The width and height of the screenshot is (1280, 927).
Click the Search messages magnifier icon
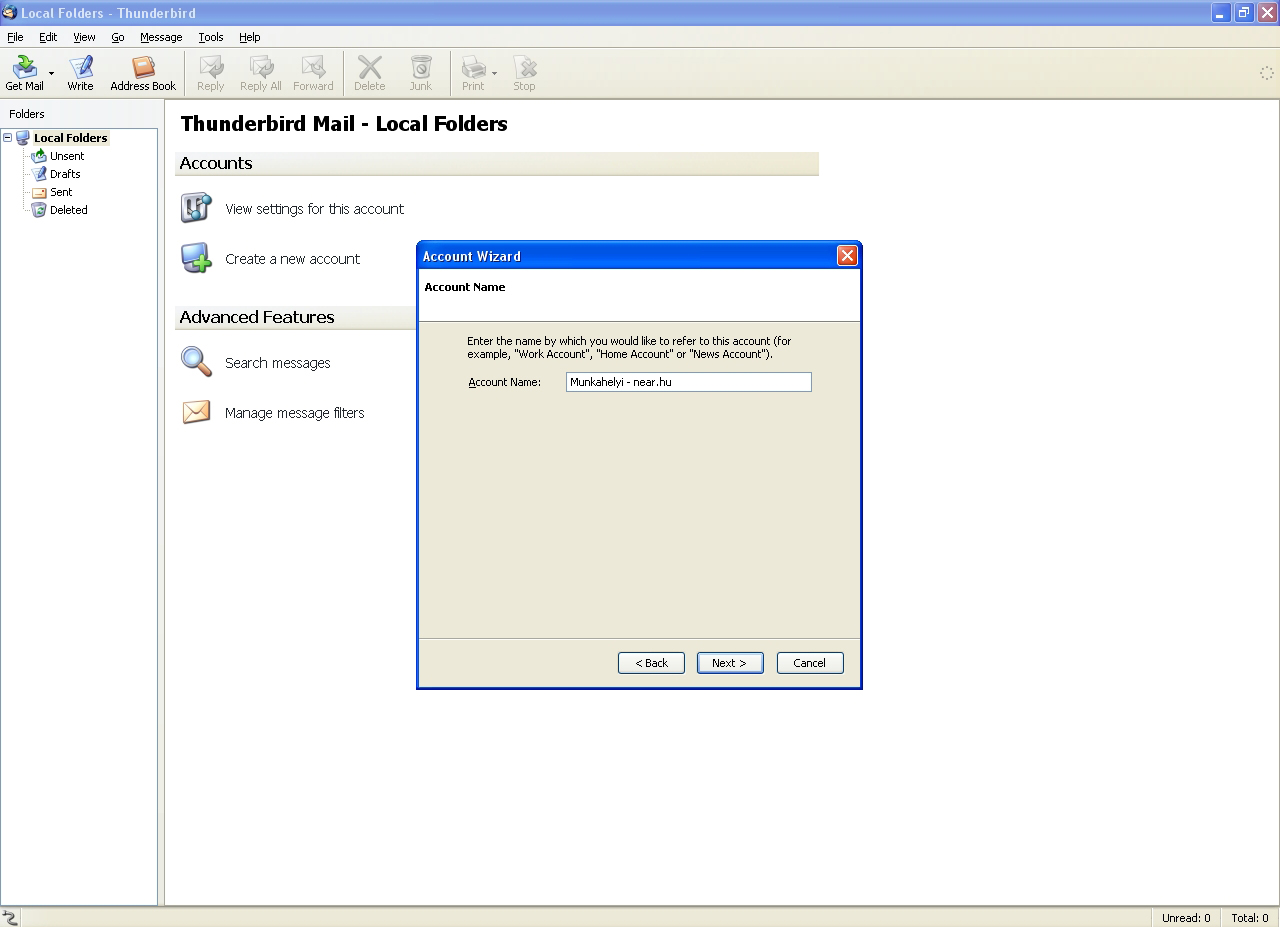click(196, 362)
